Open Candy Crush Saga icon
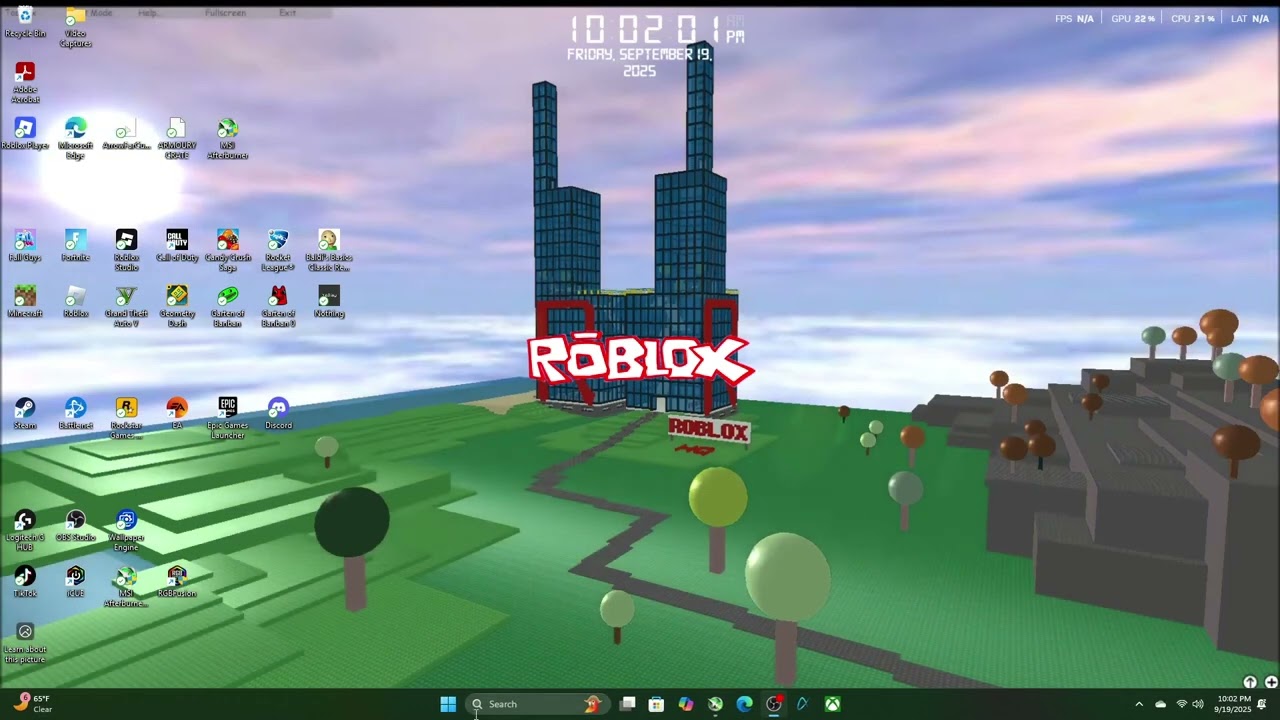 (228, 250)
